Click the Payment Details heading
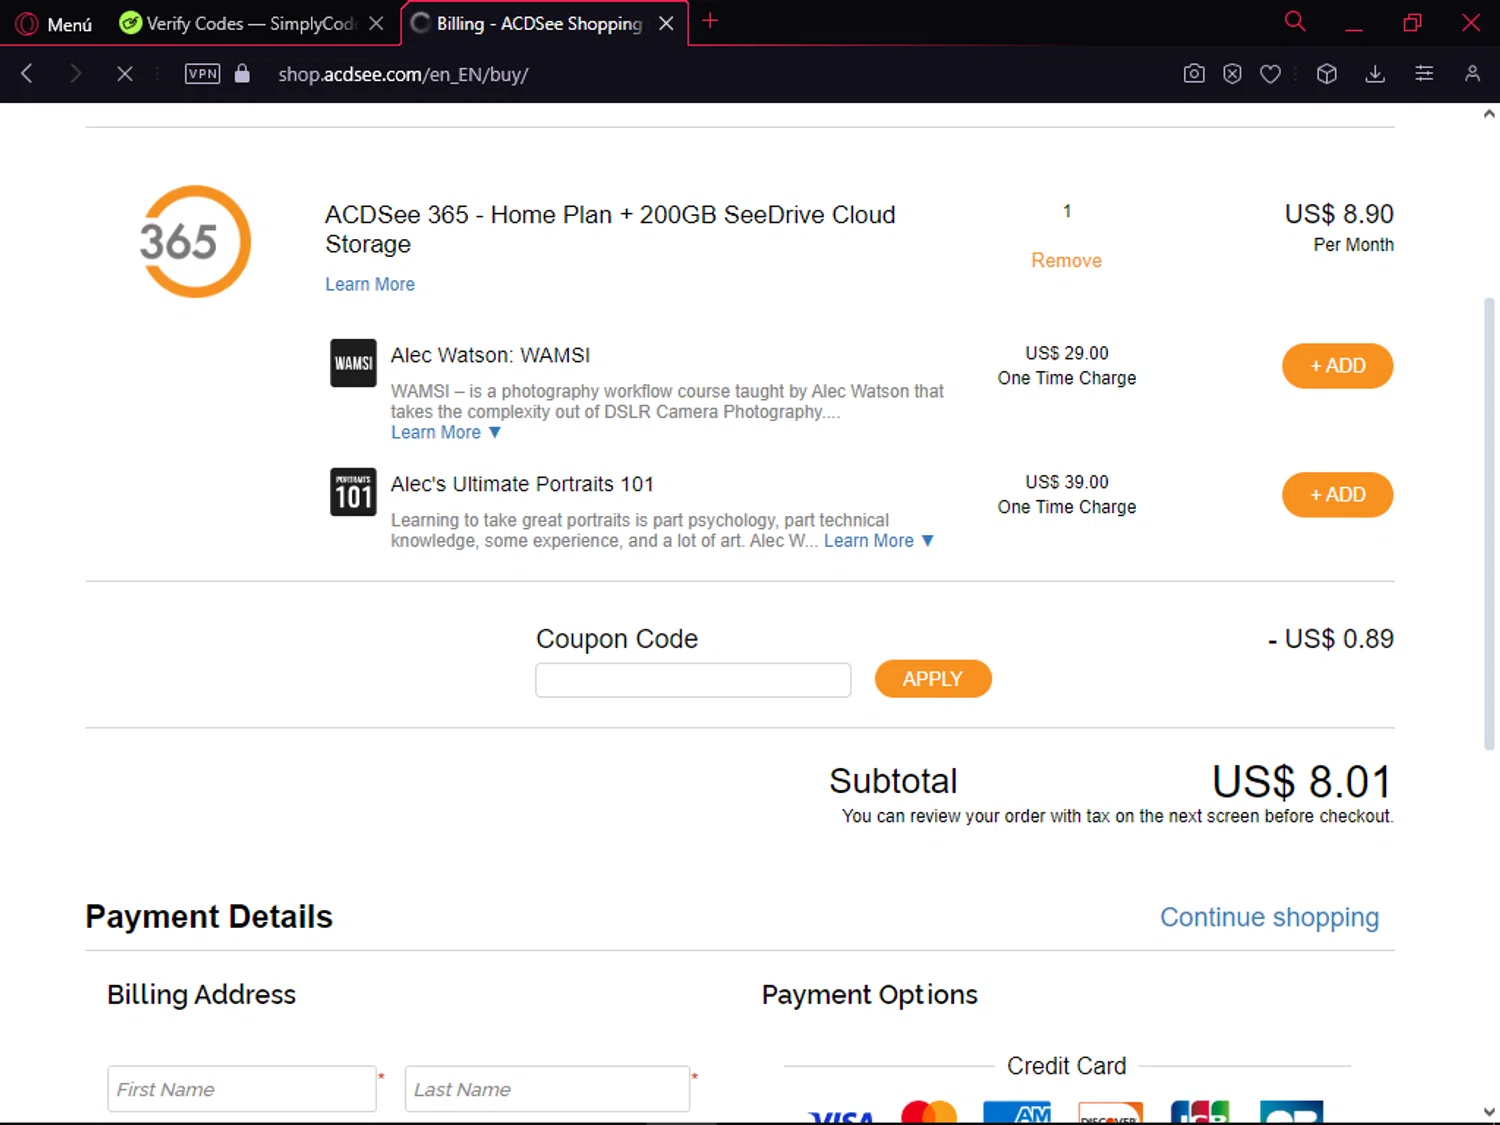This screenshot has height=1125, width=1500. click(209, 917)
